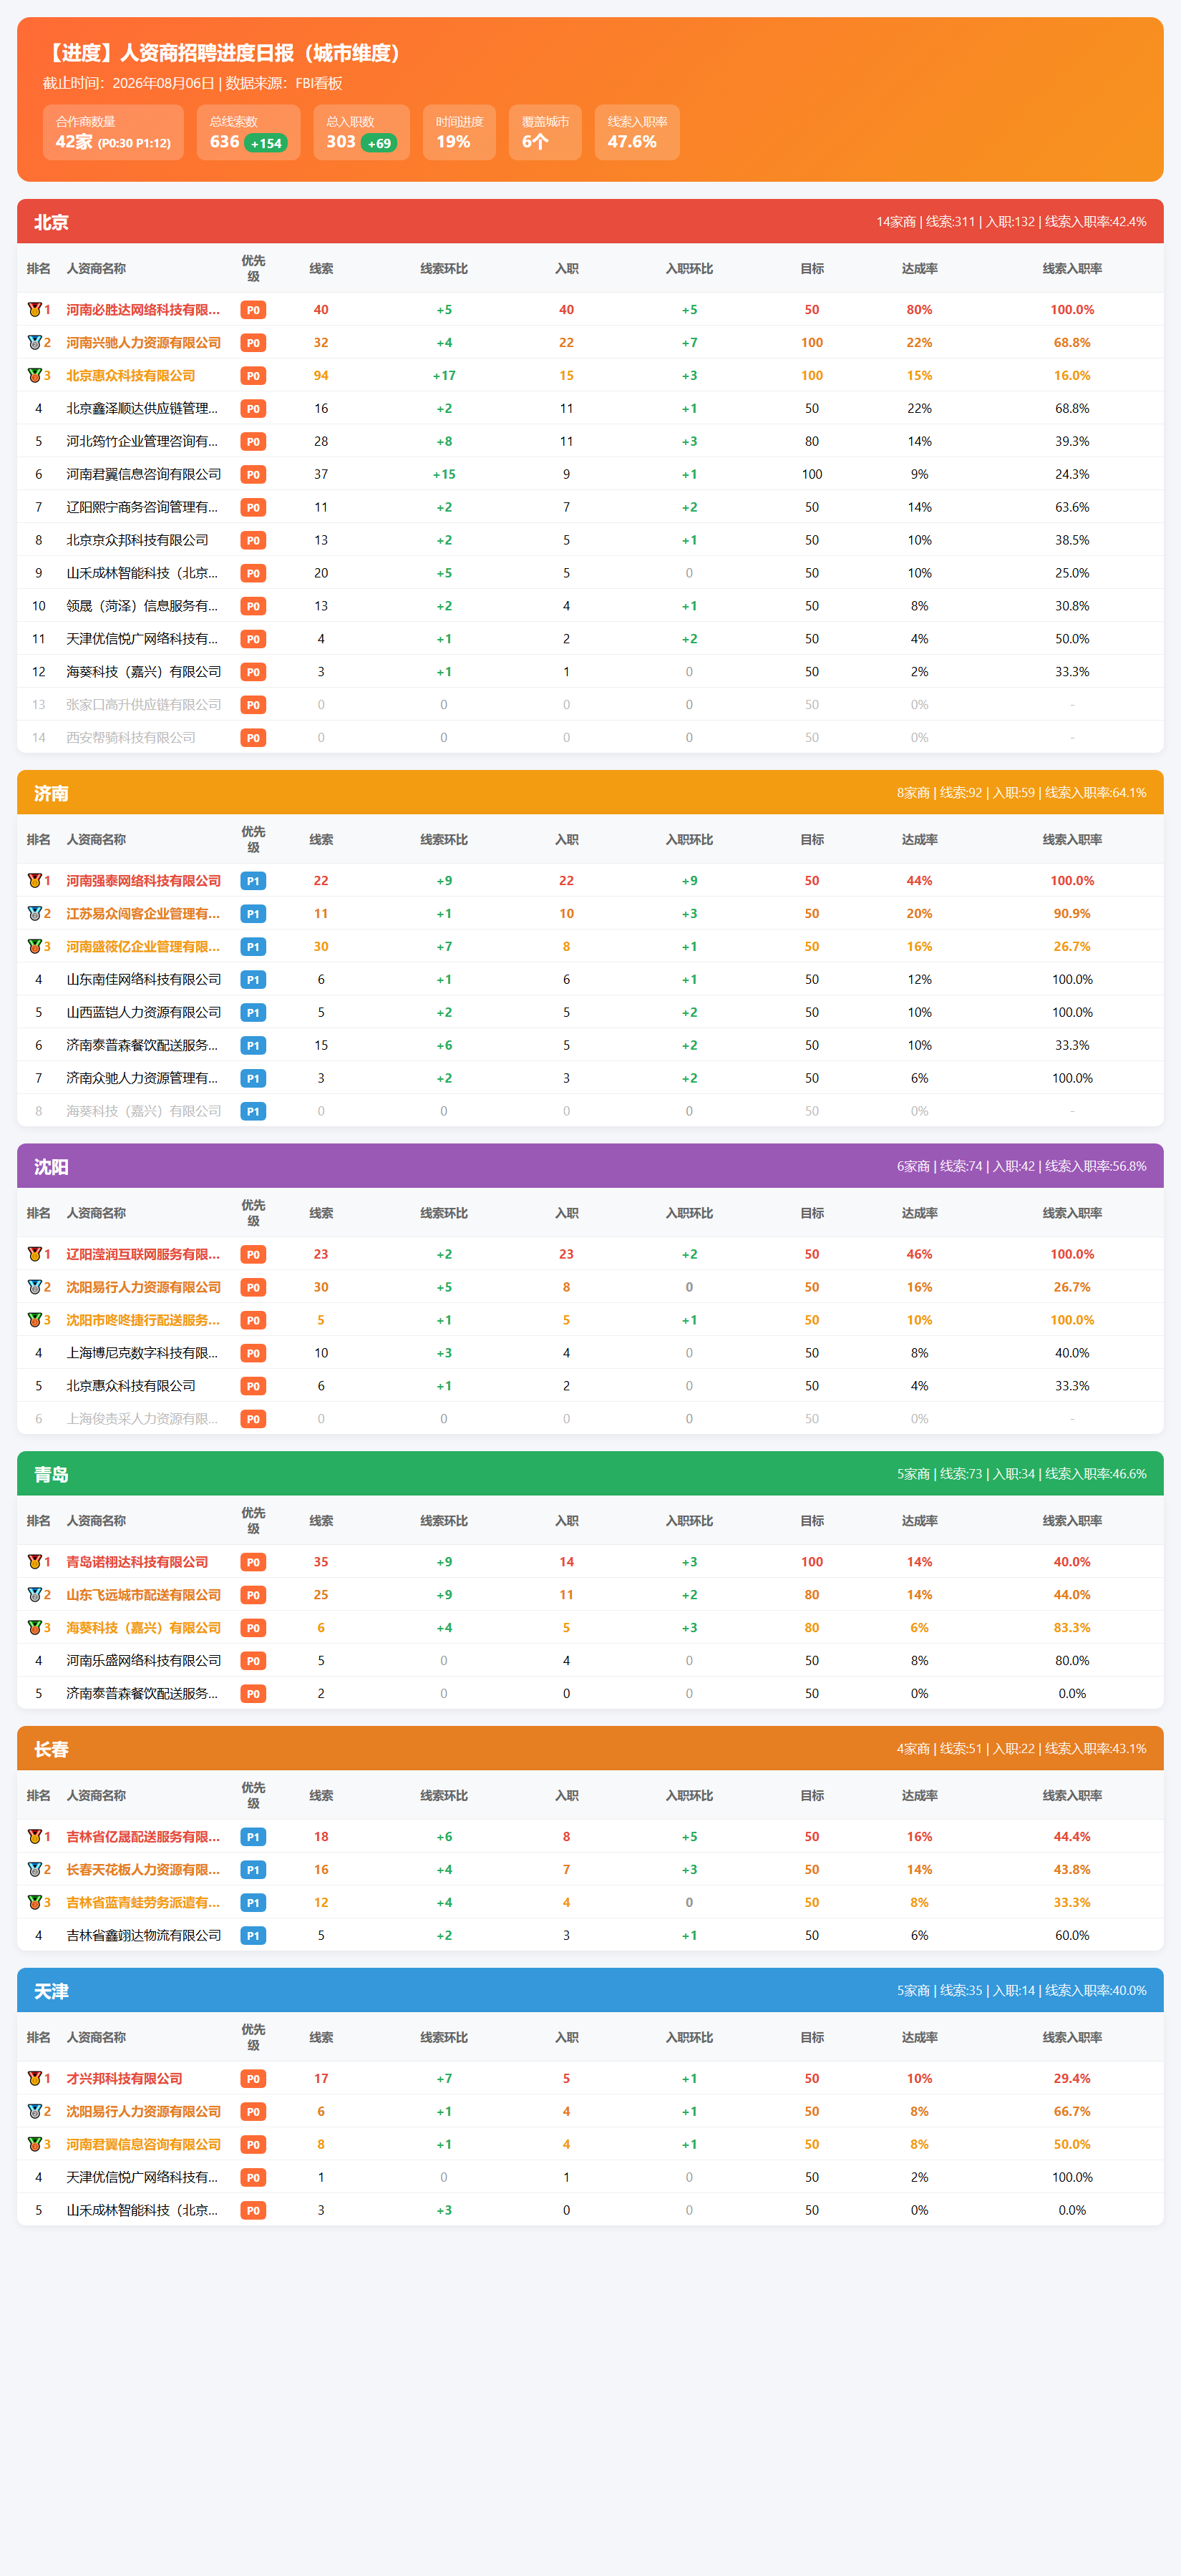Click the 济南 city section header
This screenshot has width=1181, height=2576.
pos(590,793)
